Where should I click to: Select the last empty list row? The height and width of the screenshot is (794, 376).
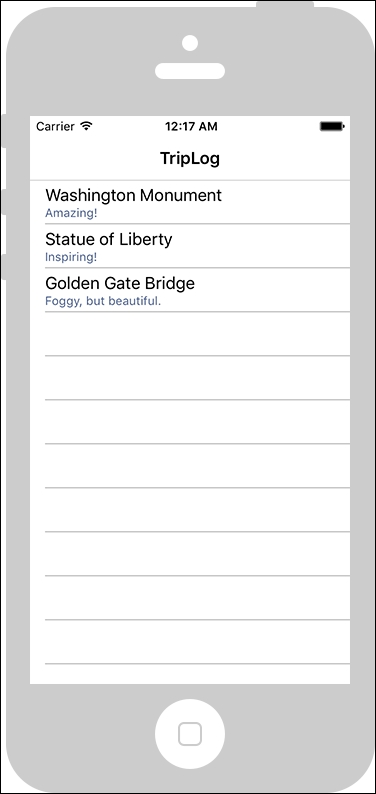coord(190,642)
